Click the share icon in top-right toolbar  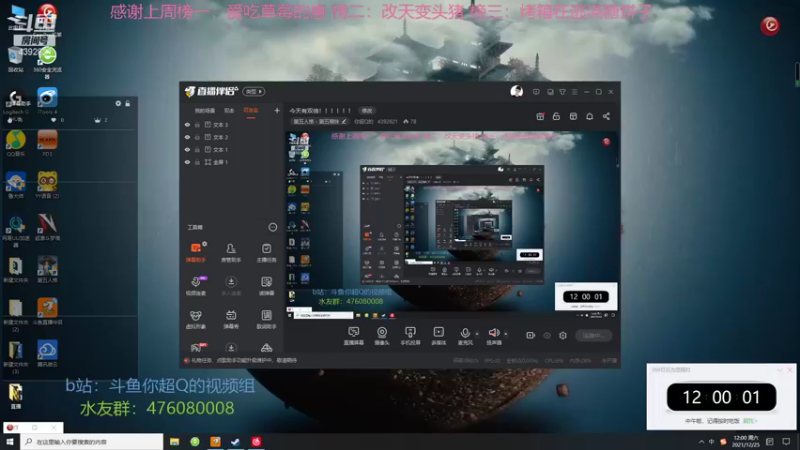(606, 116)
